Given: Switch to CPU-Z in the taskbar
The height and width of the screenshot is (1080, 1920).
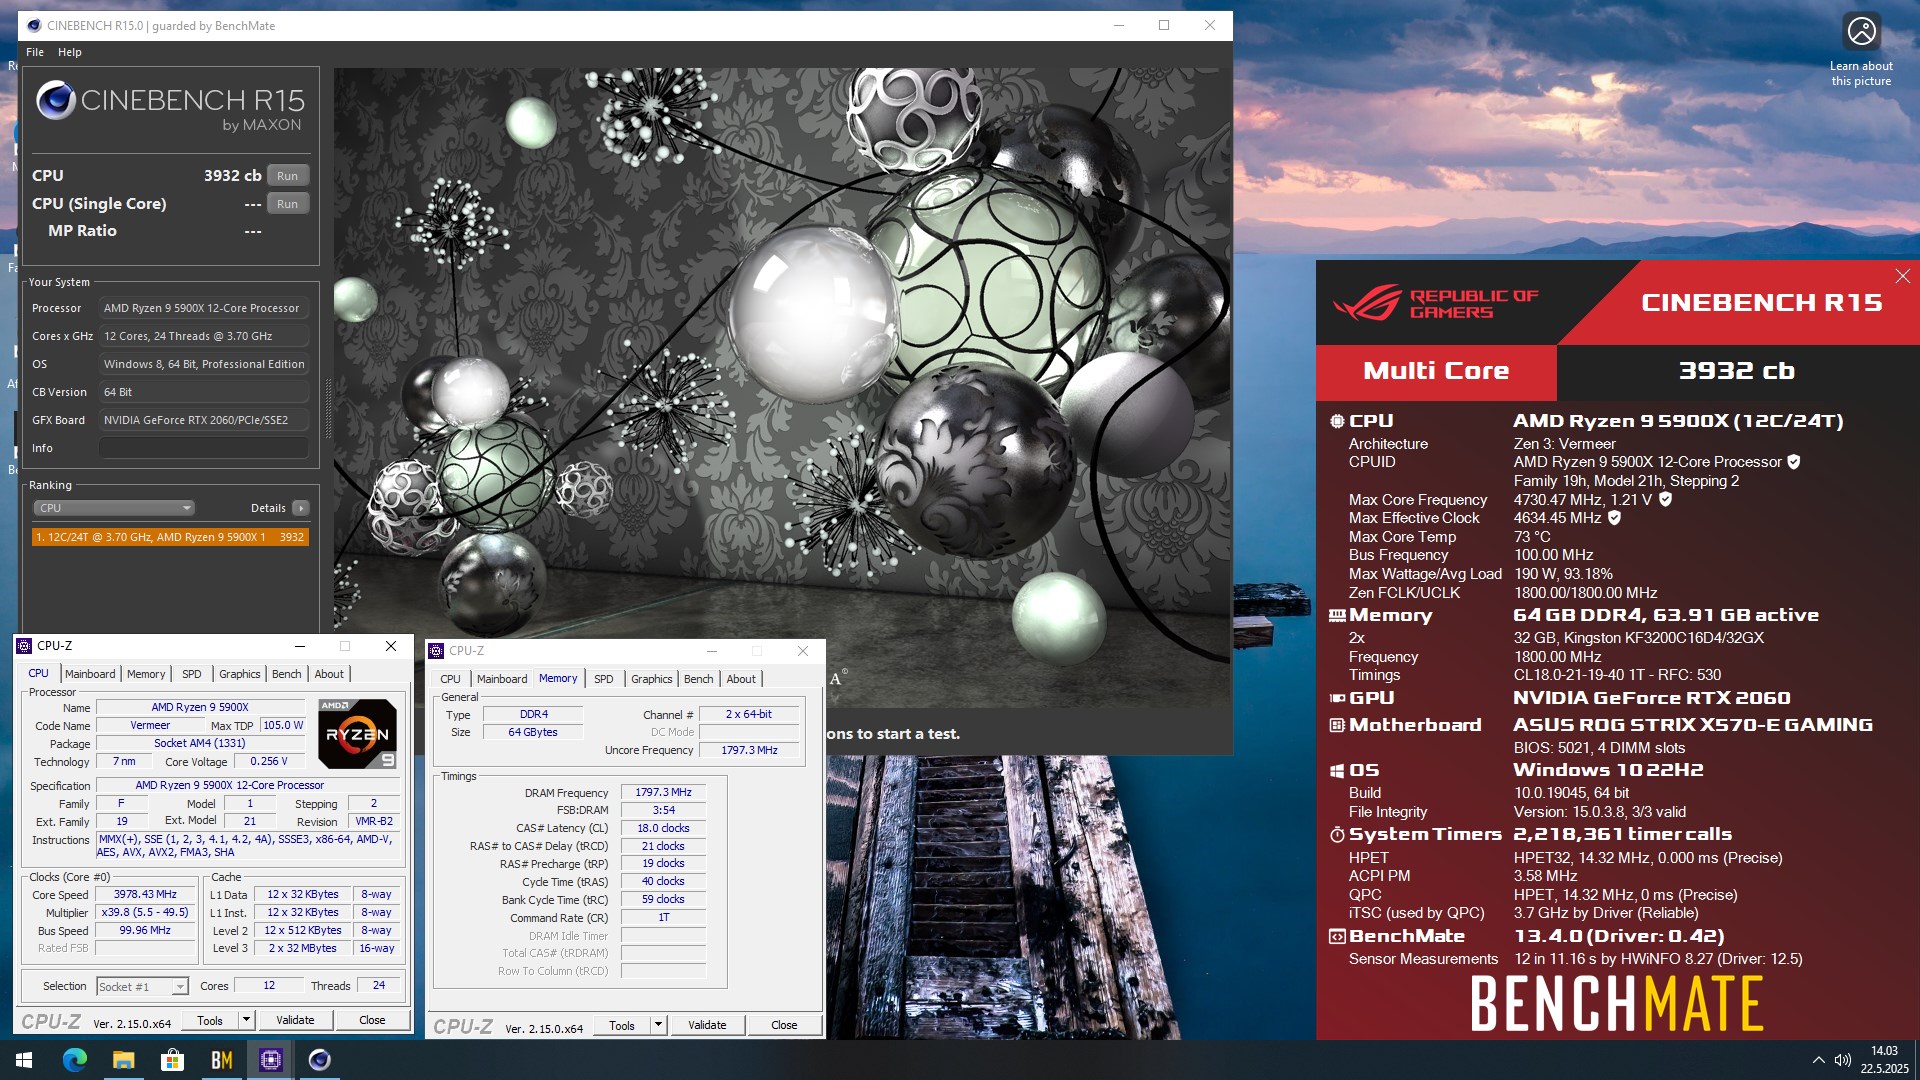Looking at the screenshot, I should [270, 1060].
